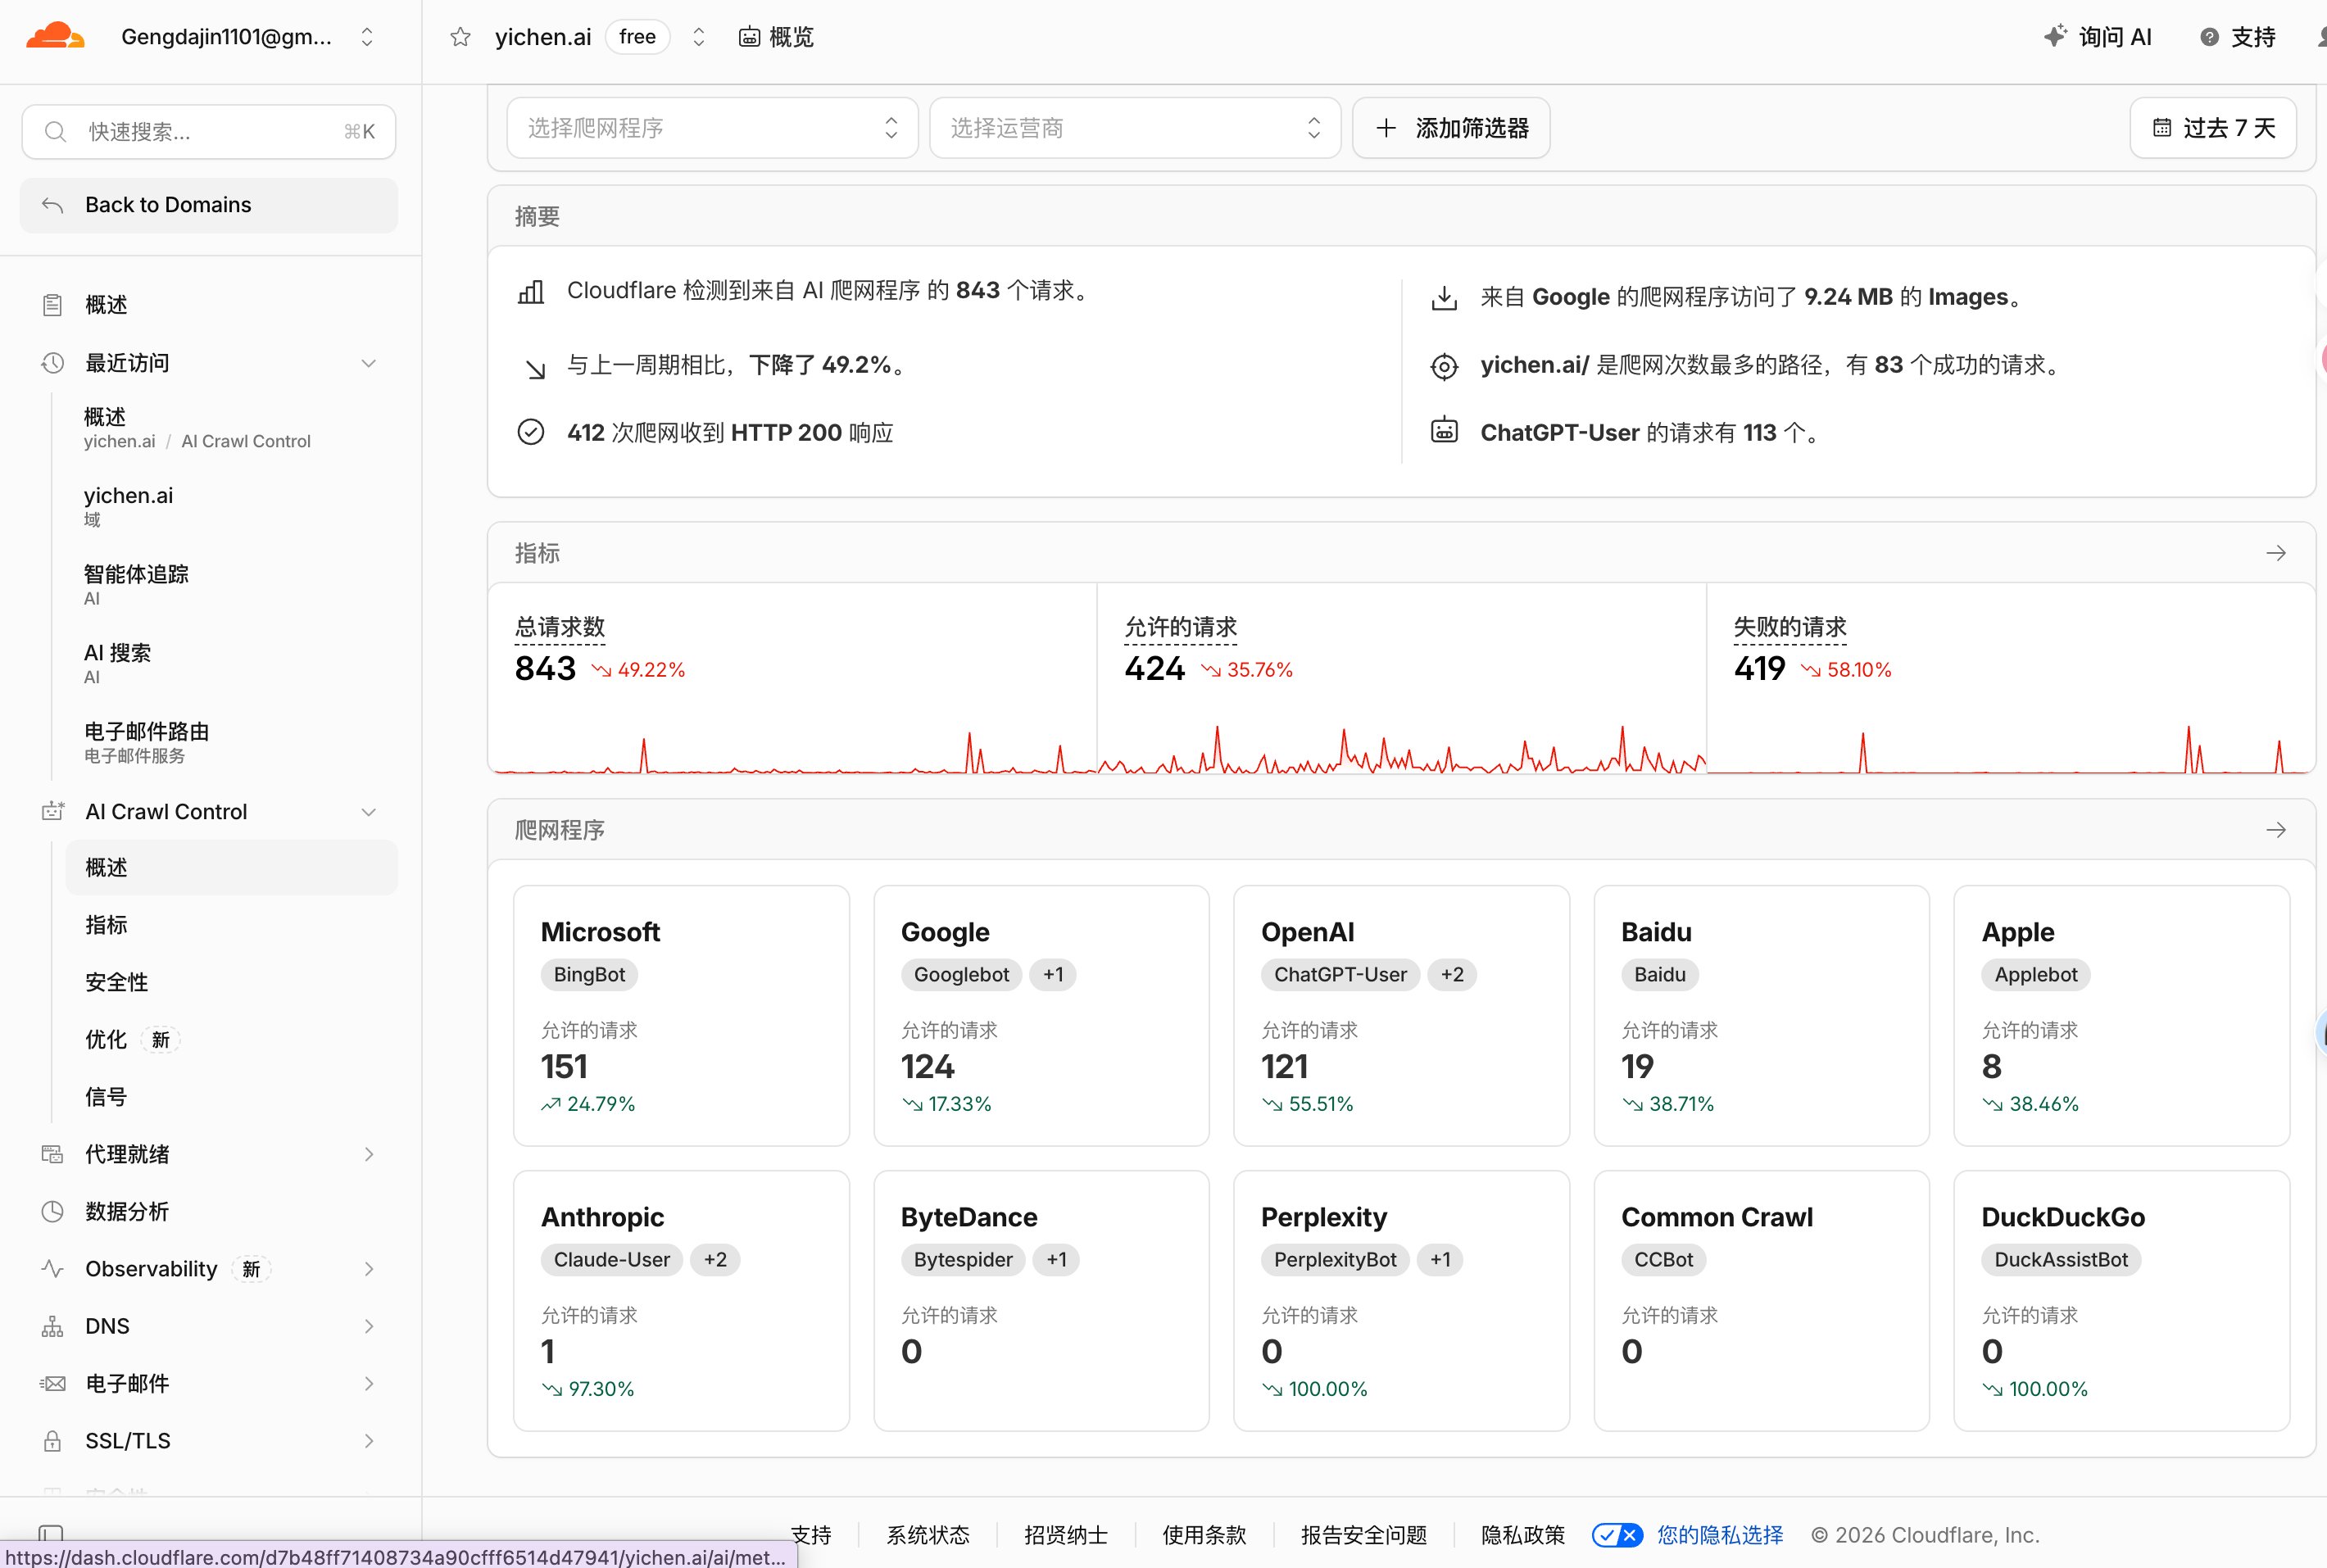Viewport: 2327px width, 1568px height.
Task: Open the 选择运营商 dropdown
Action: pos(1135,128)
